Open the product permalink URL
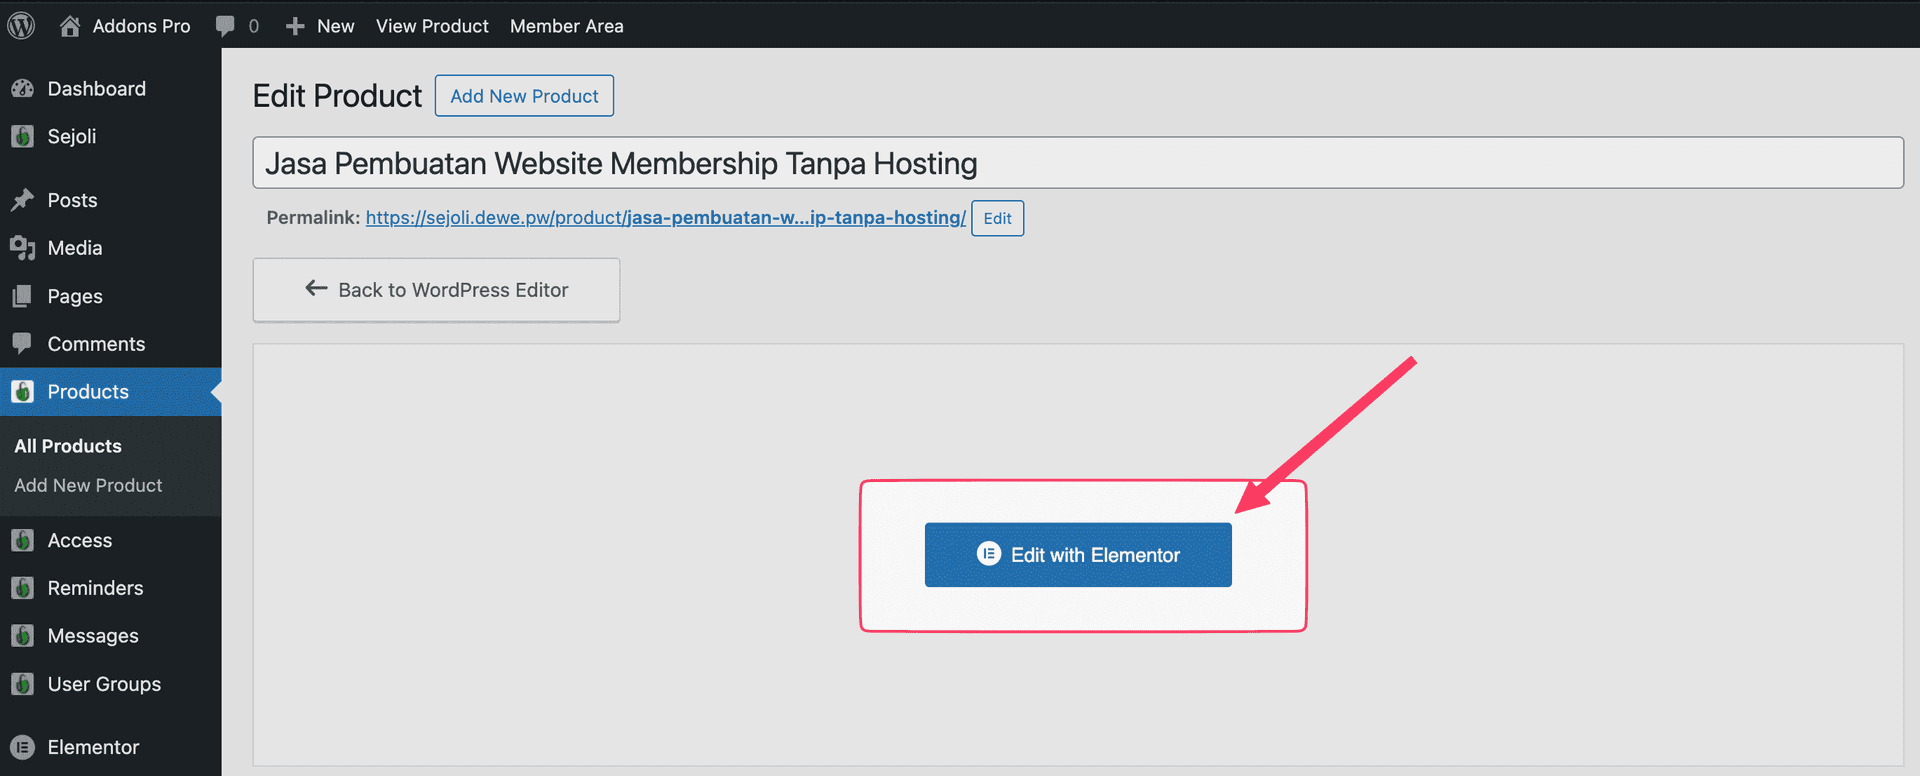The width and height of the screenshot is (1920, 776). [665, 218]
